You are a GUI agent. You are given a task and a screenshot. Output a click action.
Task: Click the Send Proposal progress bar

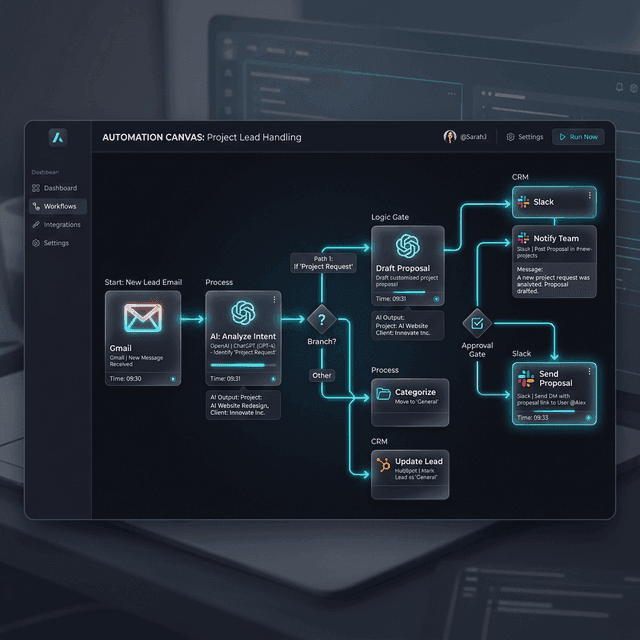click(554, 411)
